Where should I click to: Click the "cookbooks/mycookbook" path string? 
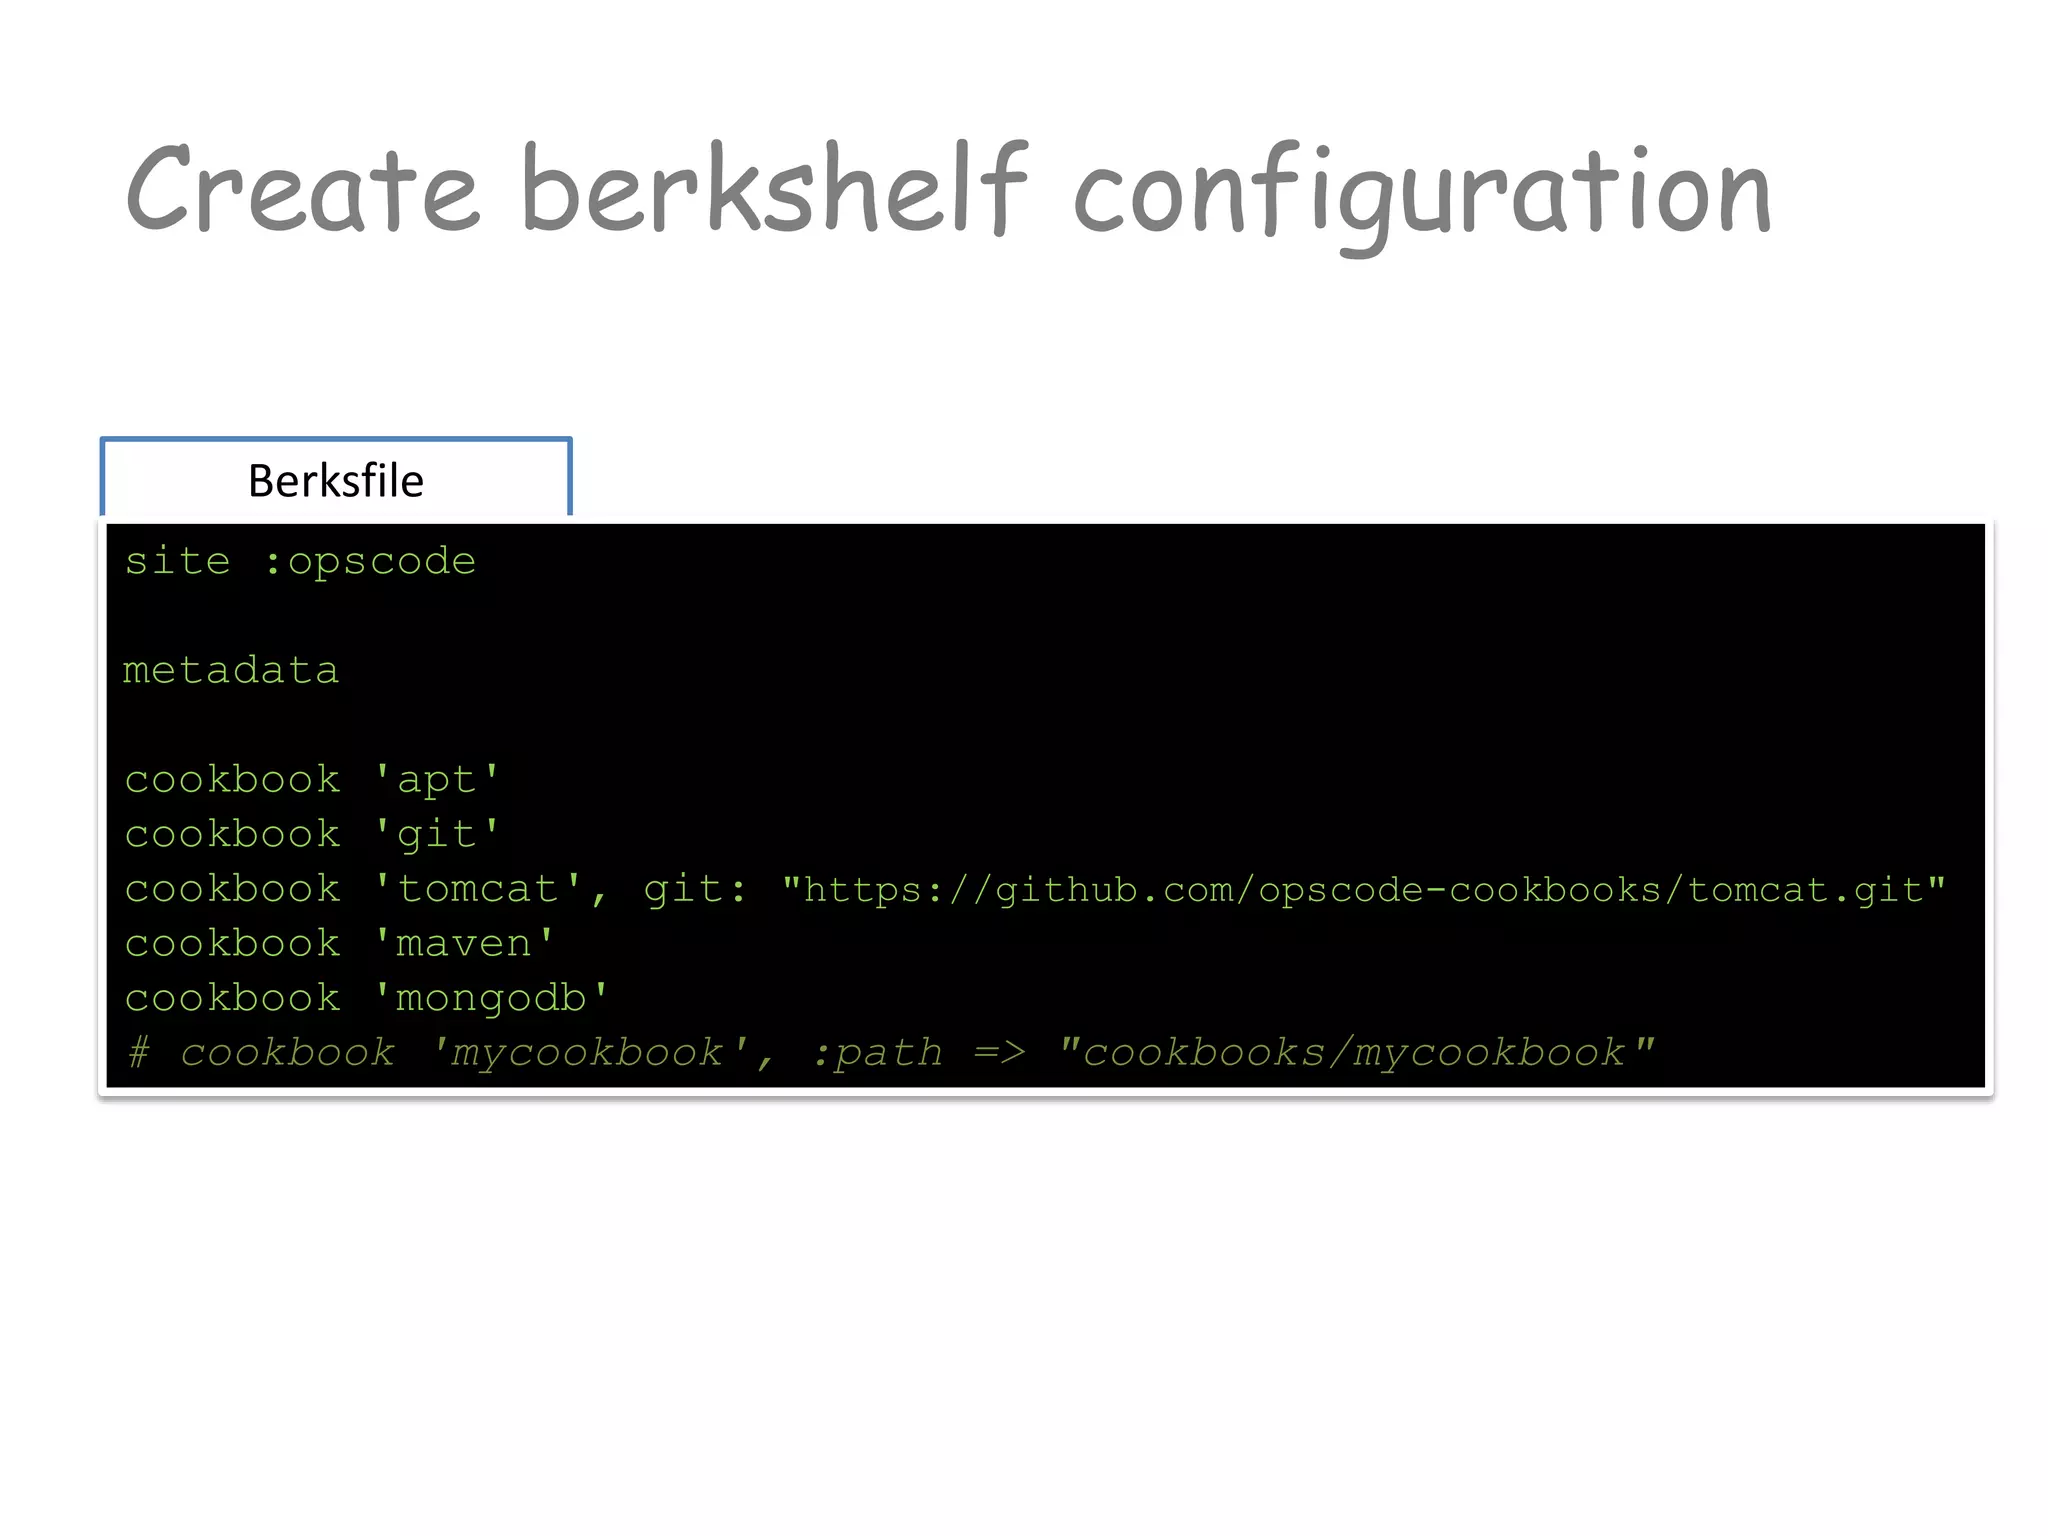[1356, 1053]
